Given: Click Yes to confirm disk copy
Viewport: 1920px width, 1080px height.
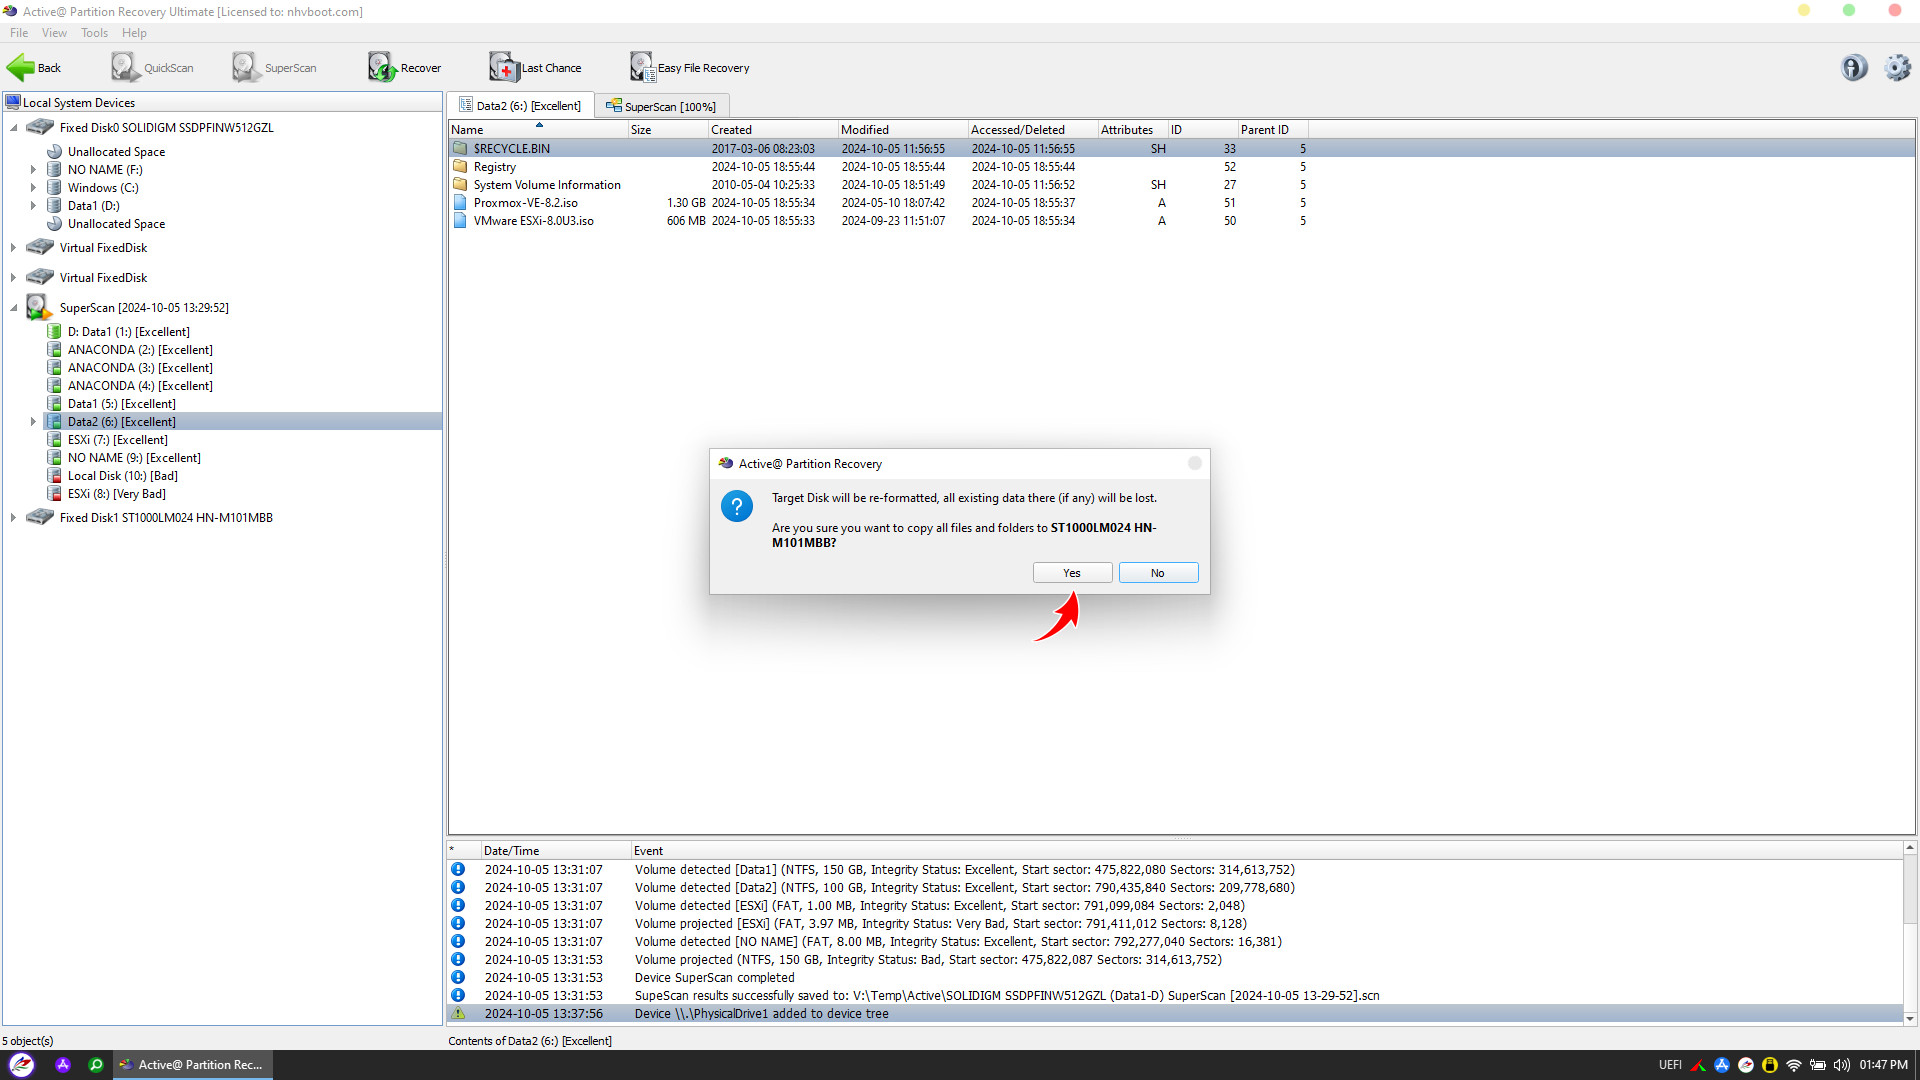Looking at the screenshot, I should click(1071, 572).
